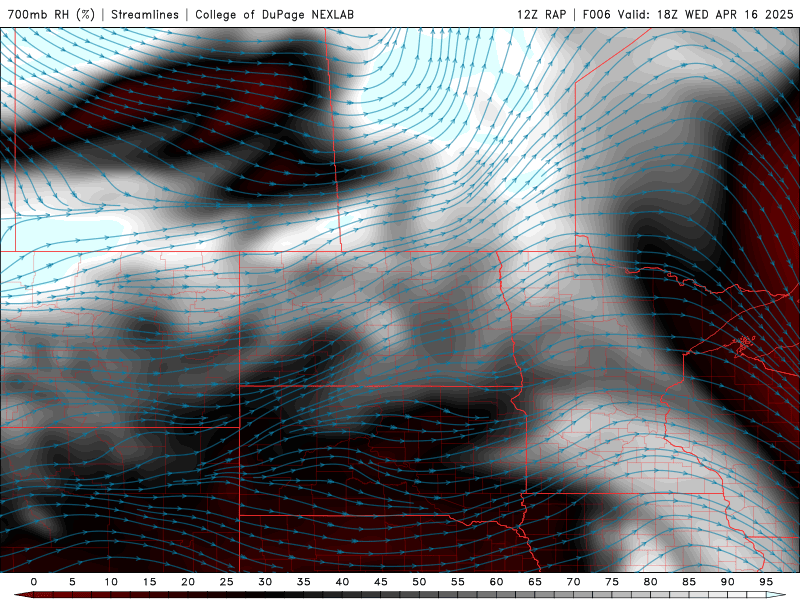Click the "12Z RAP" model run label
The image size is (800, 600).
[541, 14]
